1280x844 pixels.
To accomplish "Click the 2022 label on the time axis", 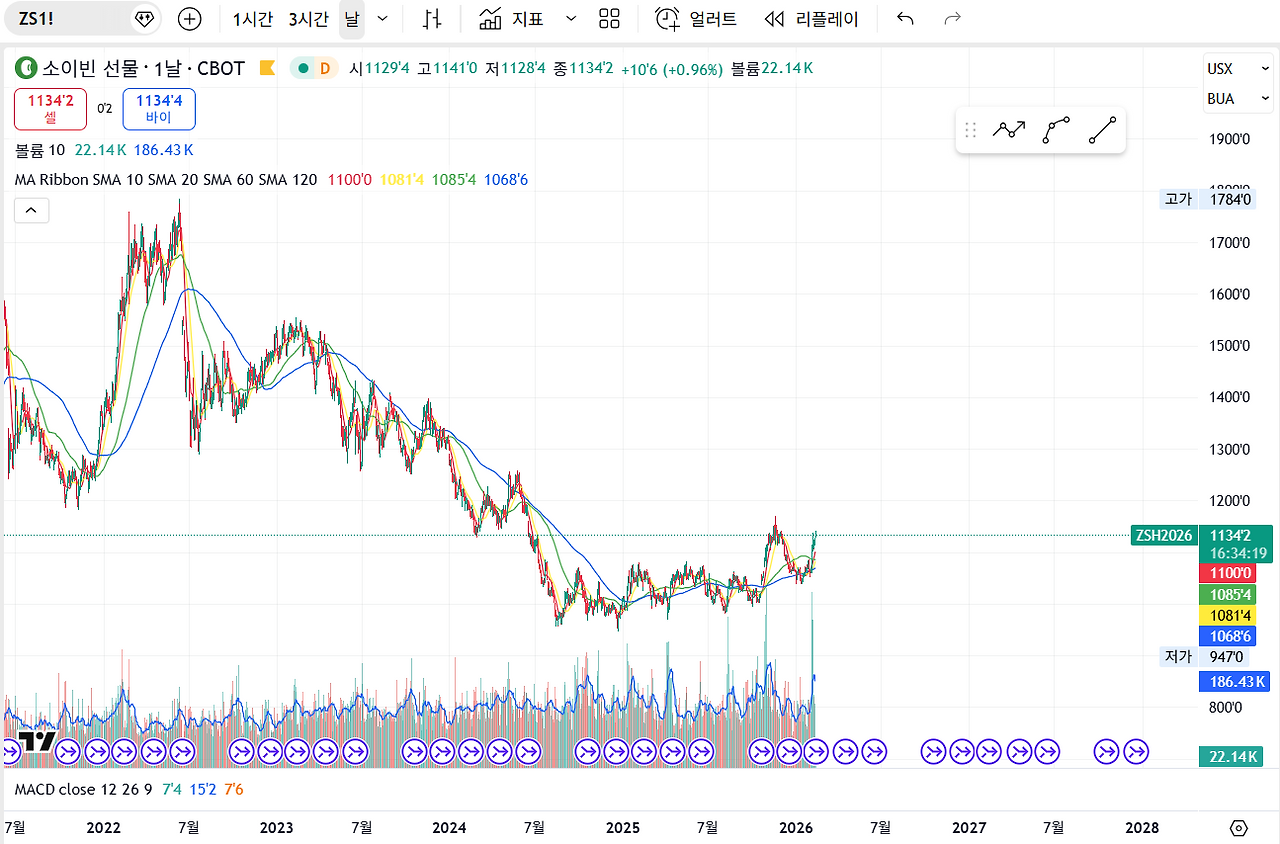I will (104, 828).
